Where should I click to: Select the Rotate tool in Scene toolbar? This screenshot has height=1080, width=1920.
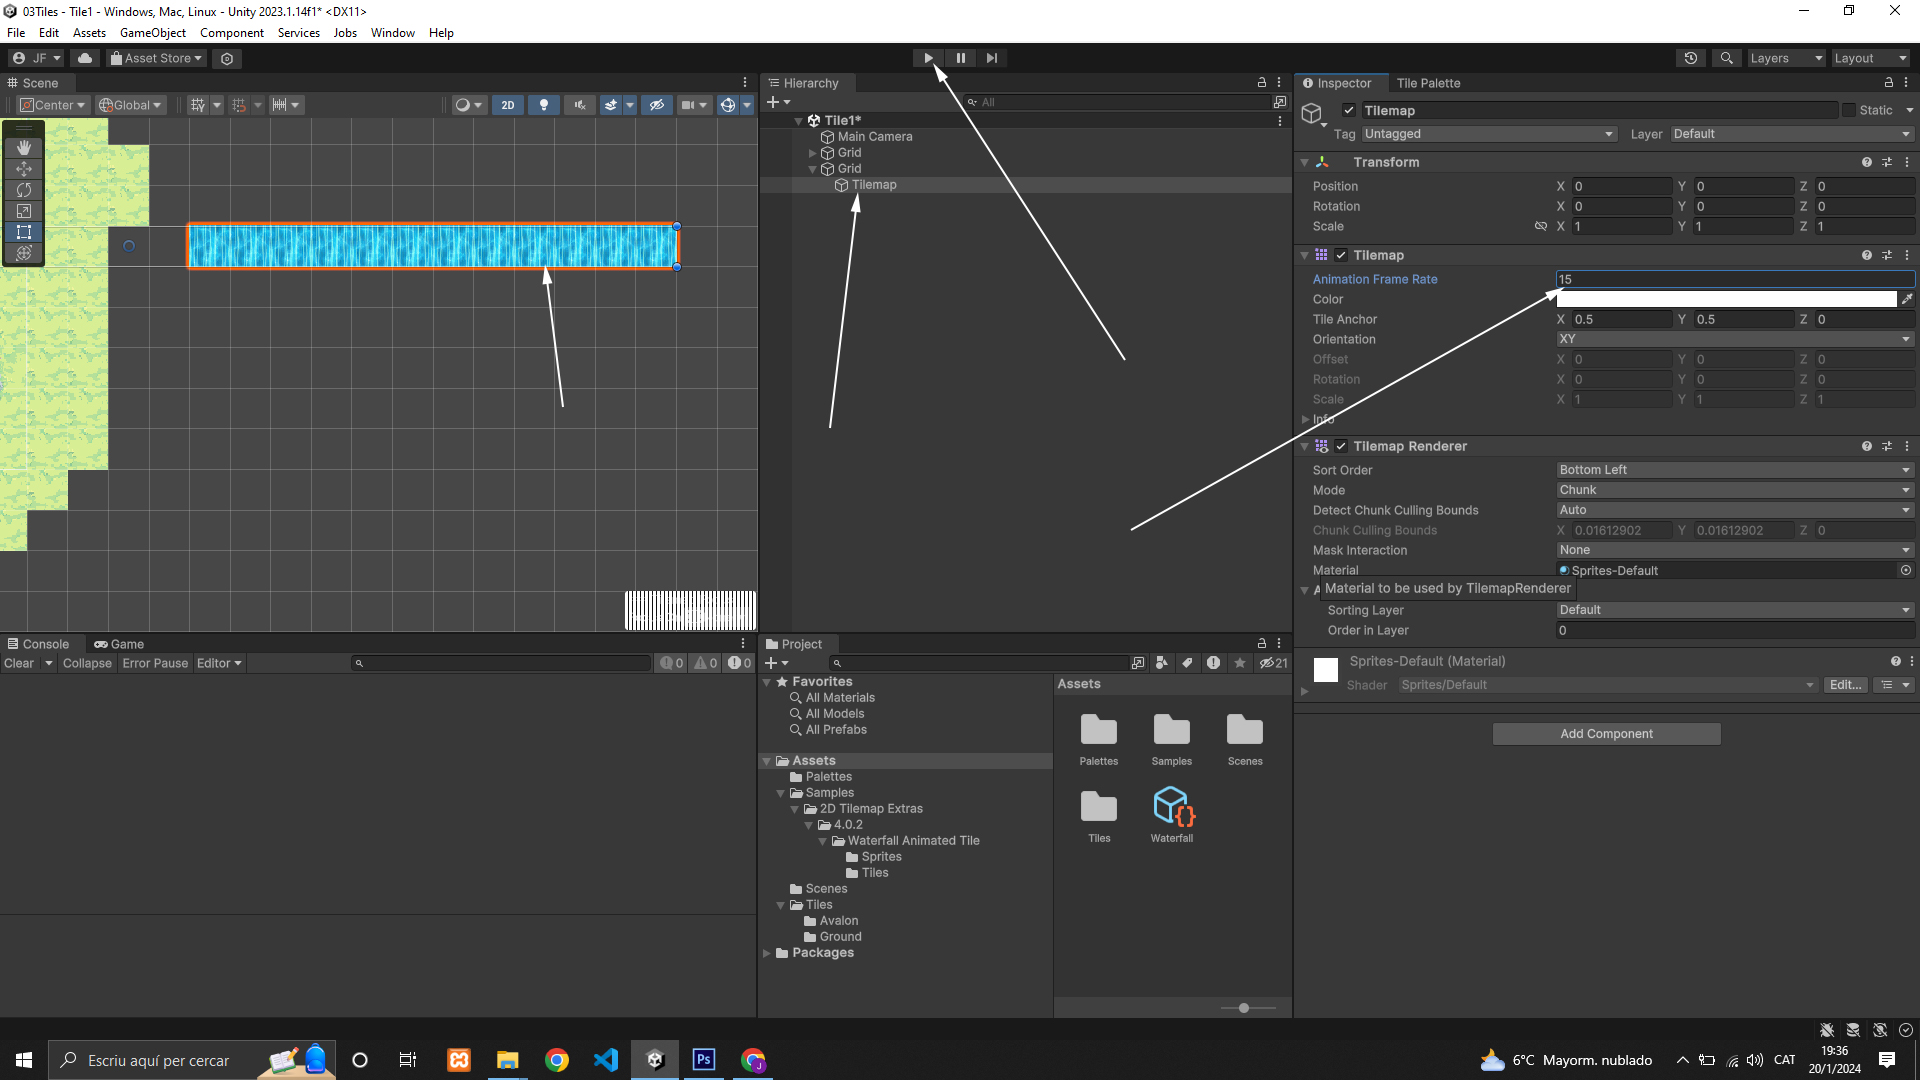24,190
